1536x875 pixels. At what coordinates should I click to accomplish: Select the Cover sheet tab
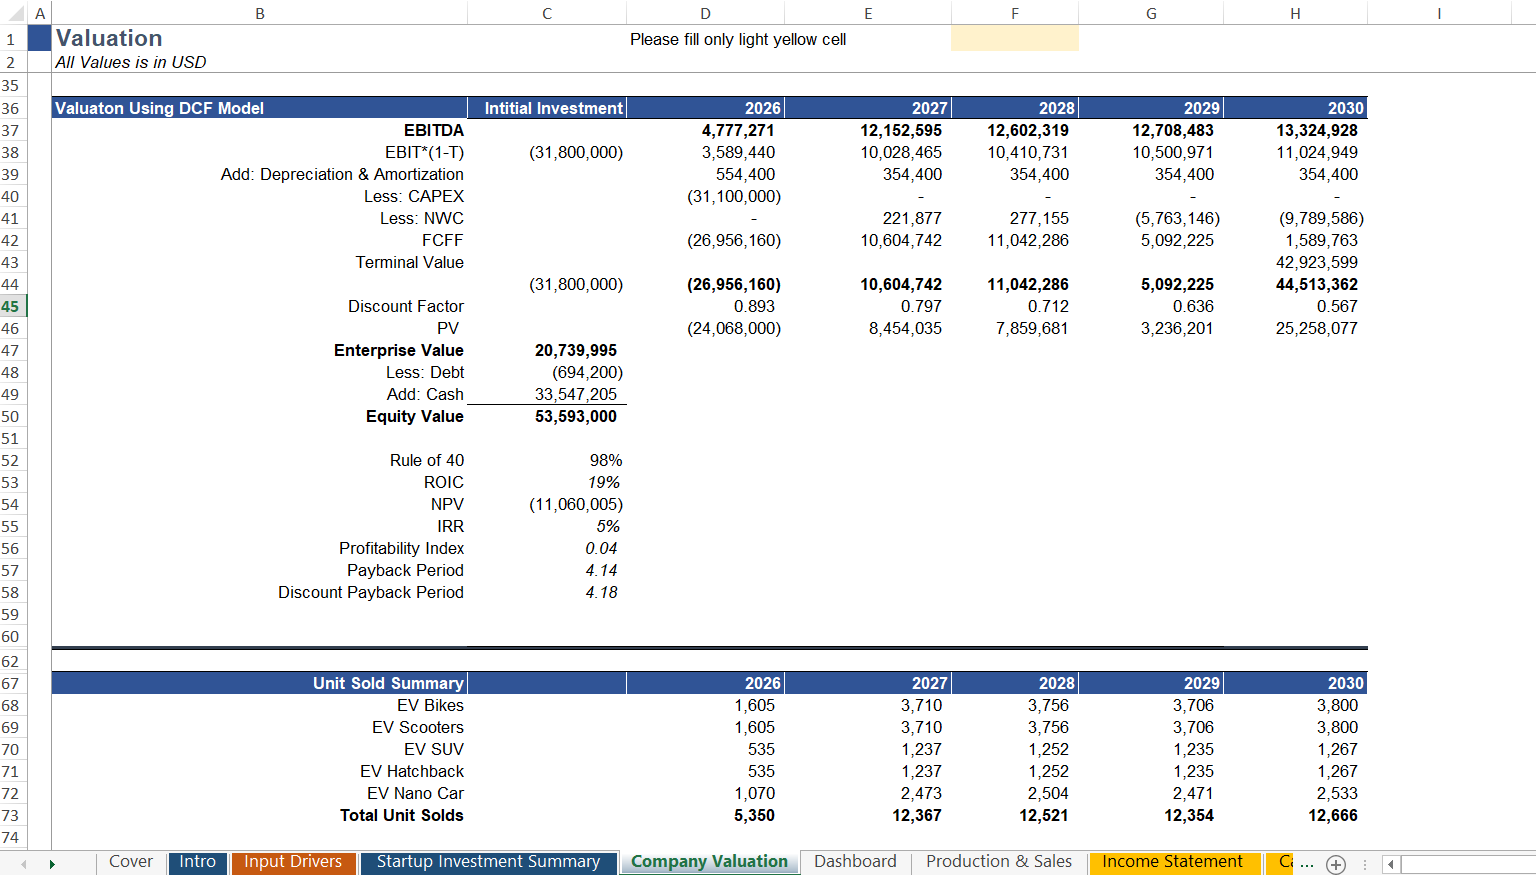[x=130, y=861]
